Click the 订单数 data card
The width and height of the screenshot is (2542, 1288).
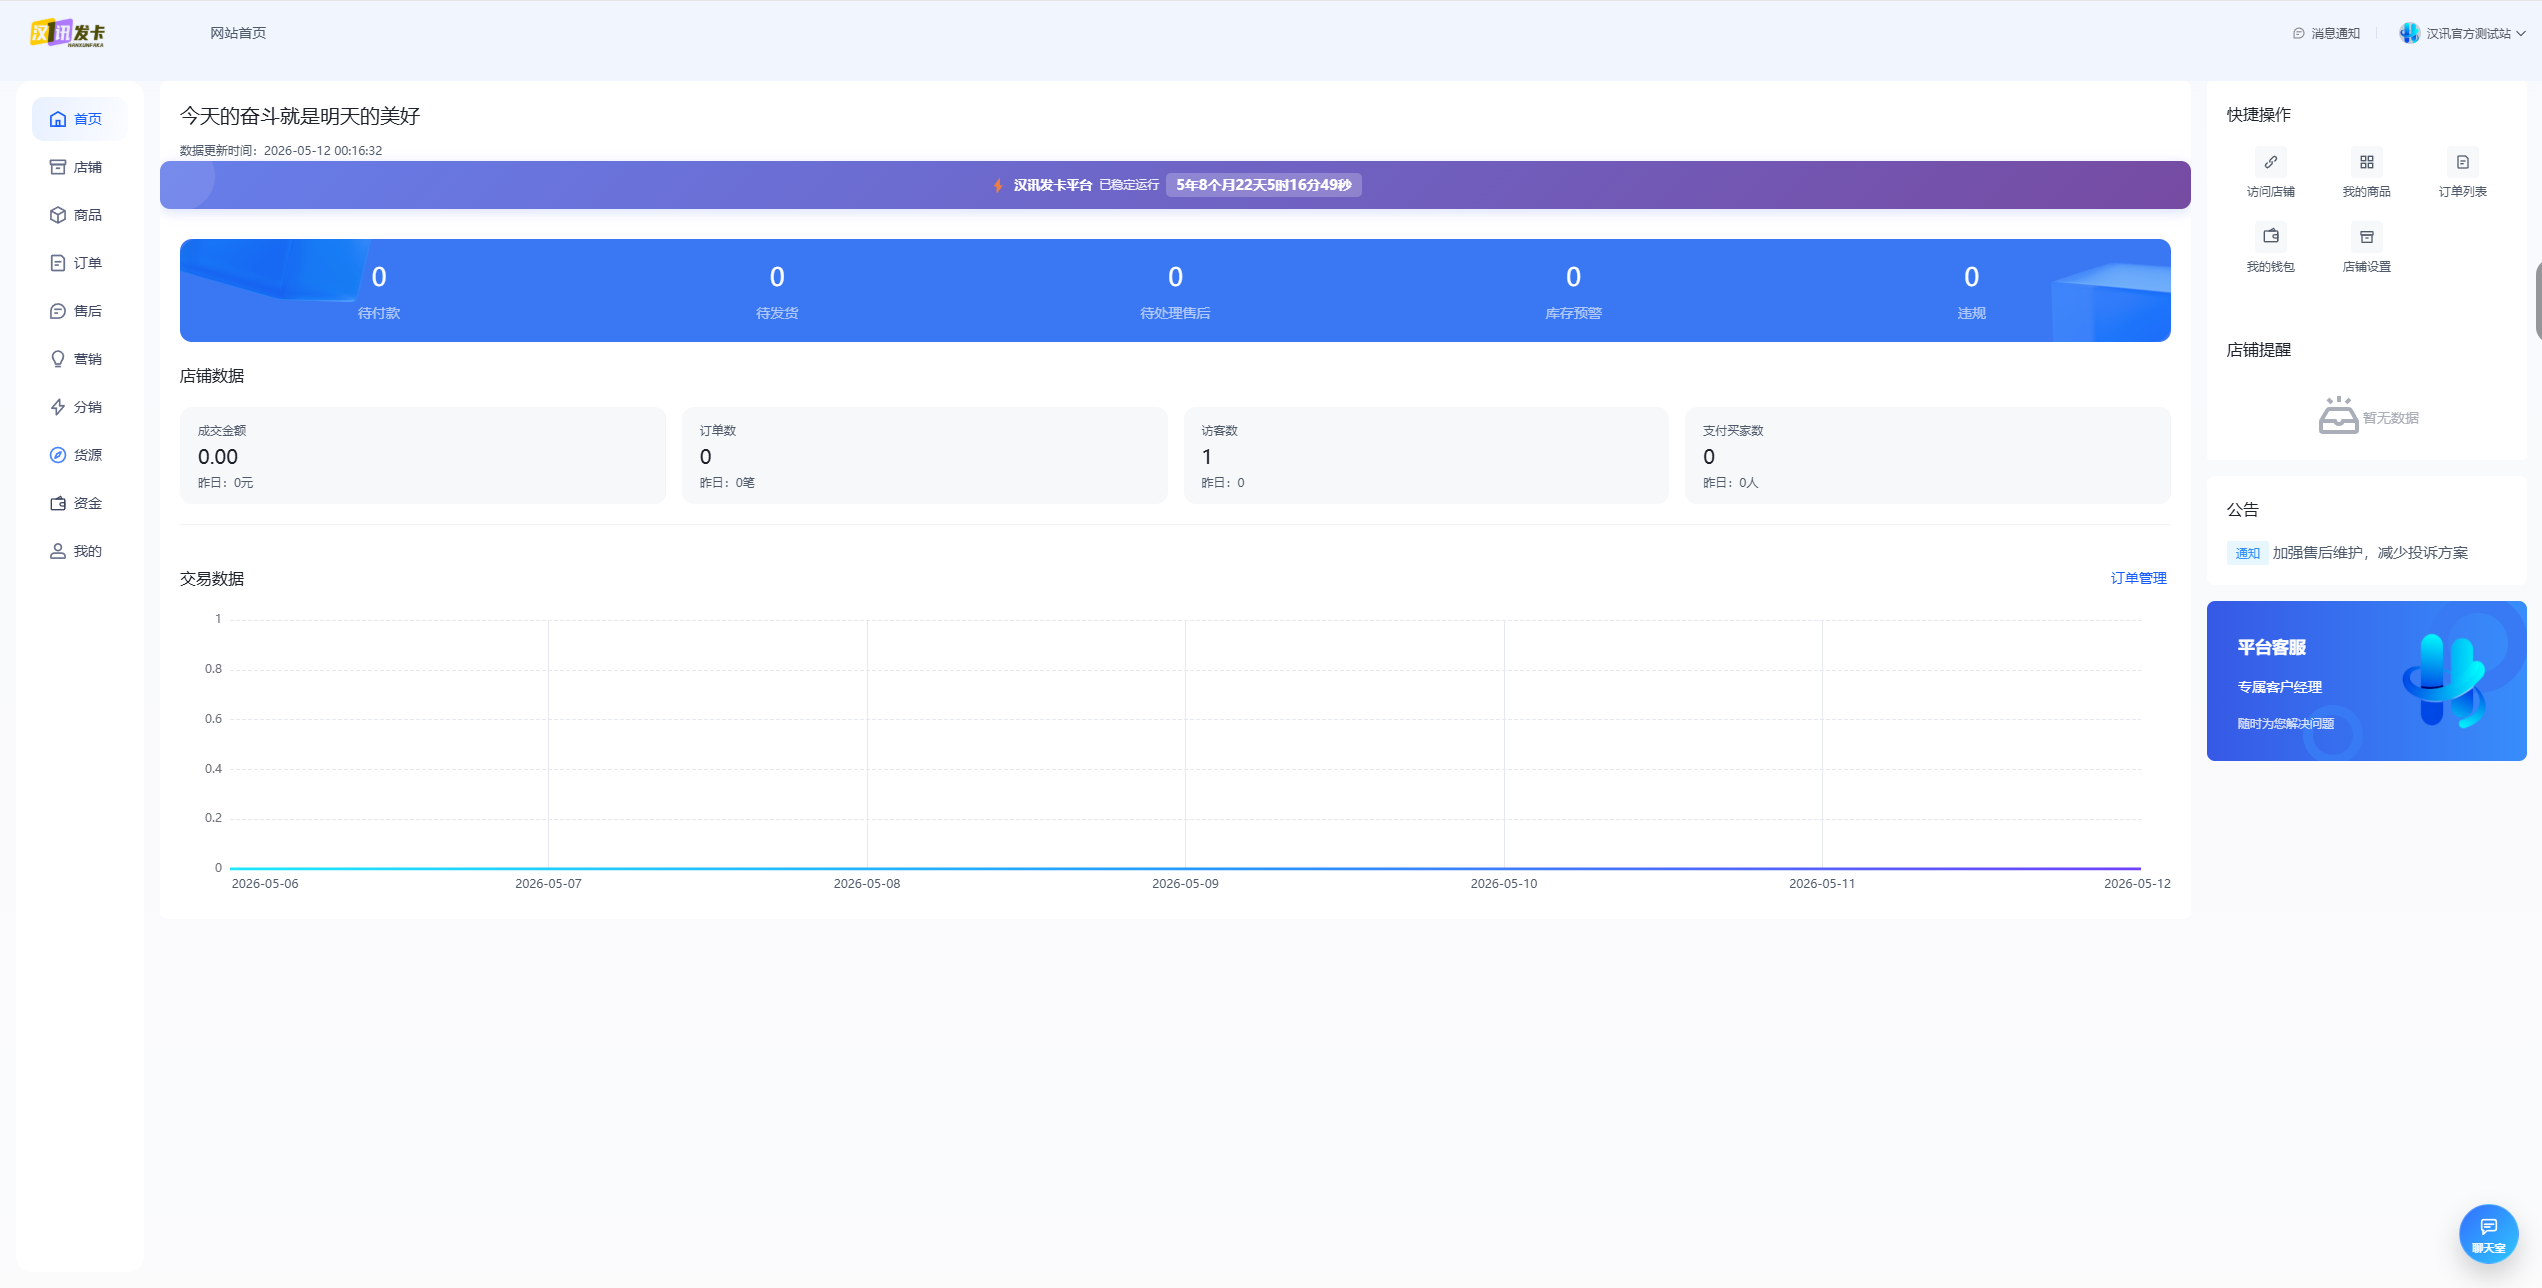pyautogui.click(x=924, y=455)
